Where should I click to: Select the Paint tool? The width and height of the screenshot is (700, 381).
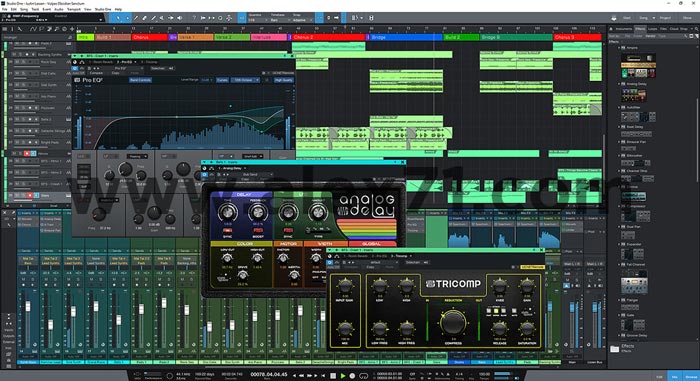154,18
